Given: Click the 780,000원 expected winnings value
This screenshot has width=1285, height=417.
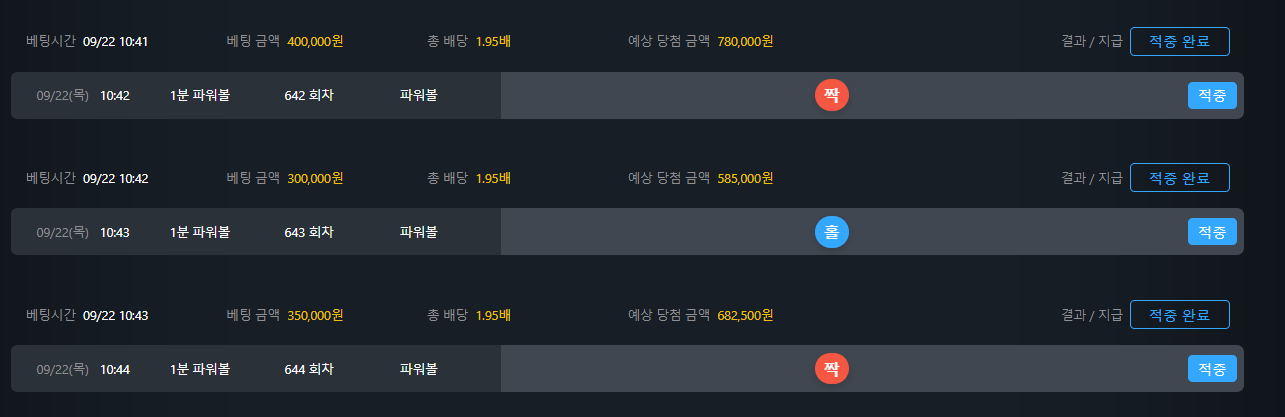Looking at the screenshot, I should pos(745,42).
